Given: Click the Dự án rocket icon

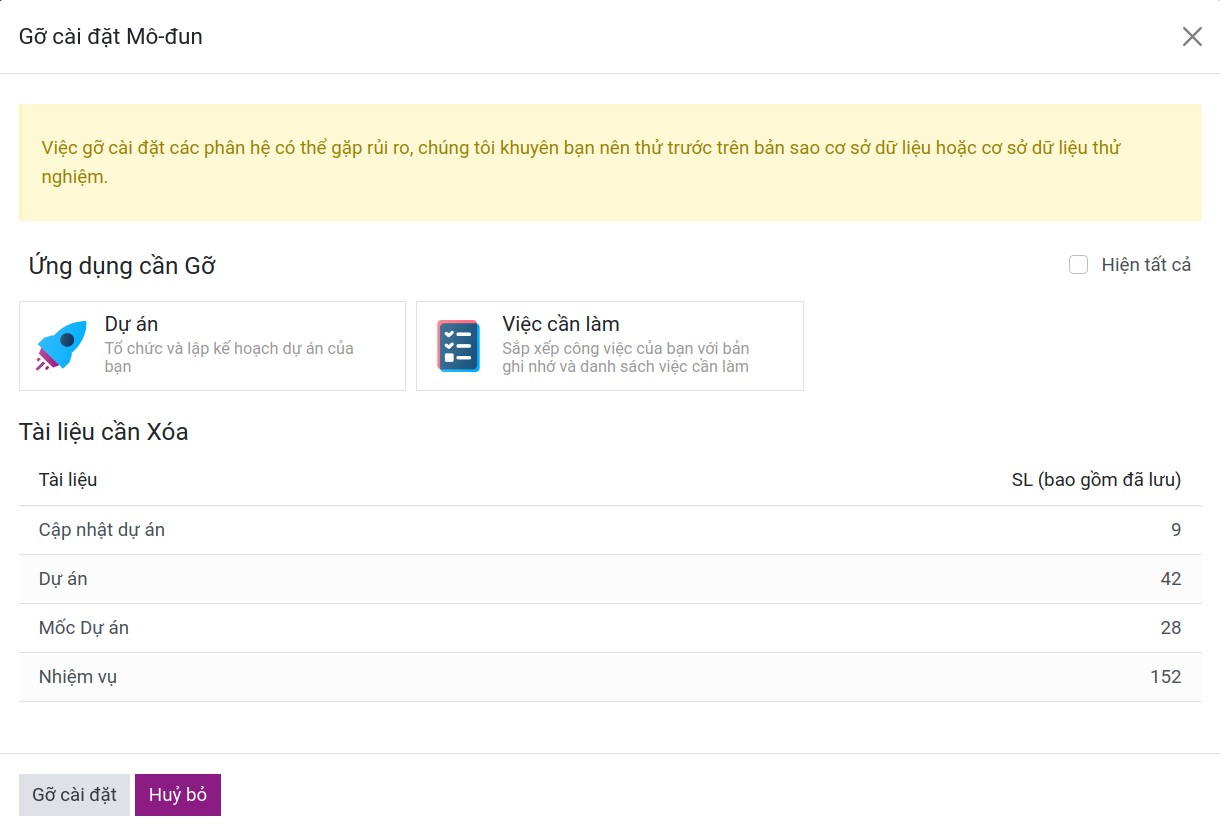Looking at the screenshot, I should [61, 346].
